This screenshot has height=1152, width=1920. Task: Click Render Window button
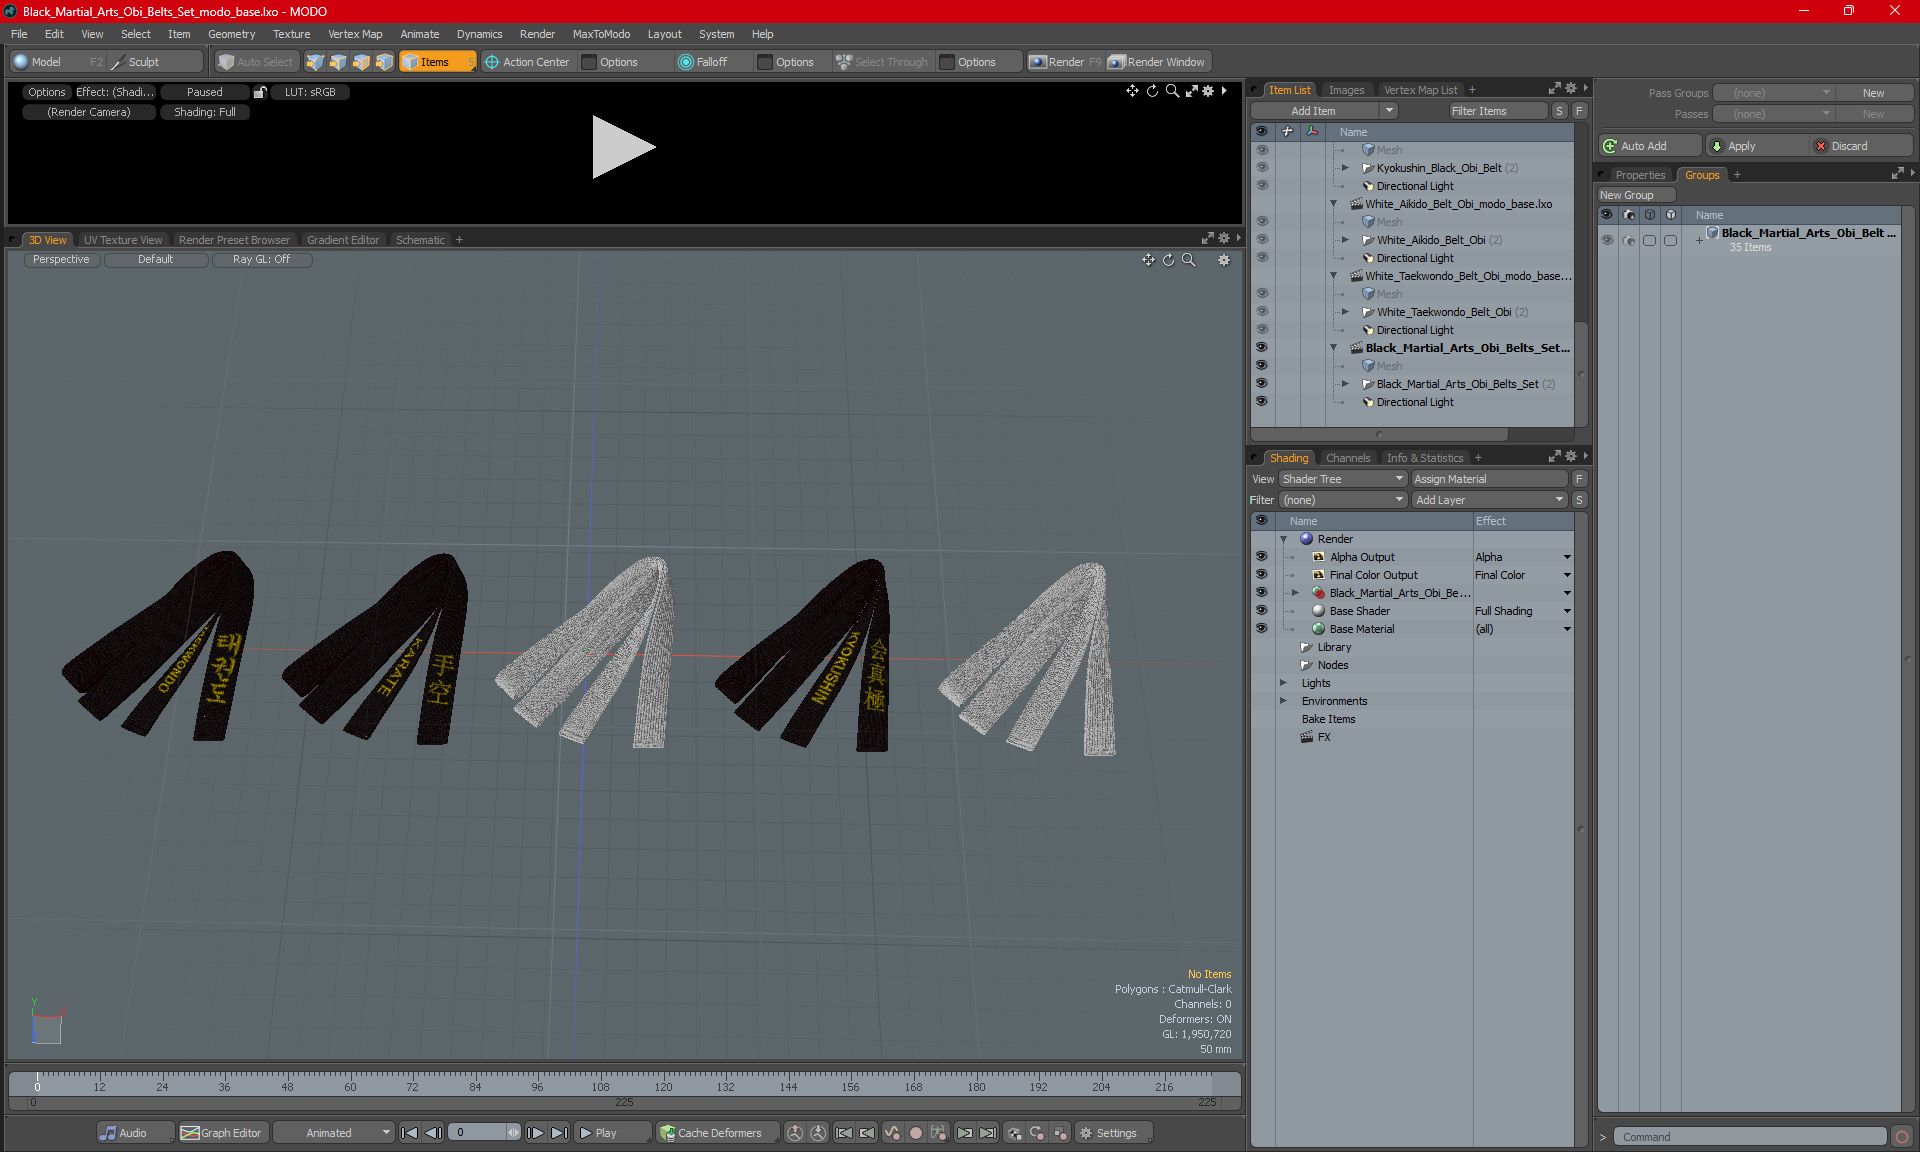tap(1157, 62)
